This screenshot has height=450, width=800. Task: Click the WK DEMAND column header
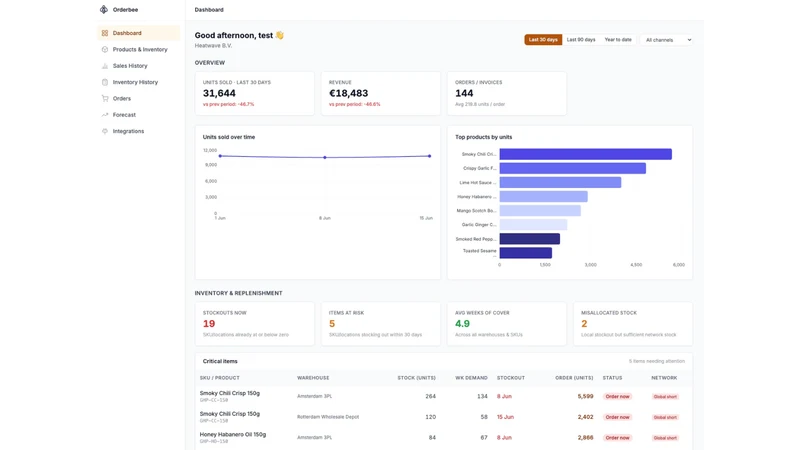[x=471, y=378]
